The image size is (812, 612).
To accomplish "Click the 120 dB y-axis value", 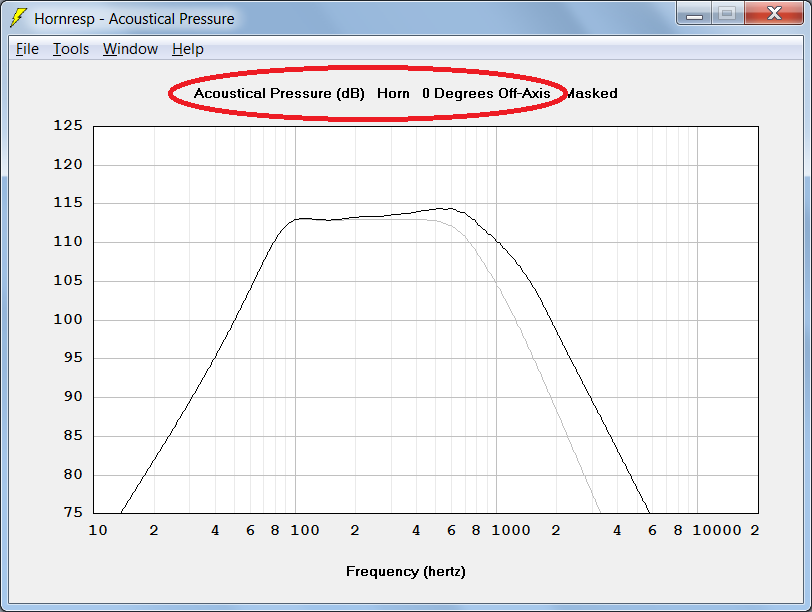I will pos(68,165).
